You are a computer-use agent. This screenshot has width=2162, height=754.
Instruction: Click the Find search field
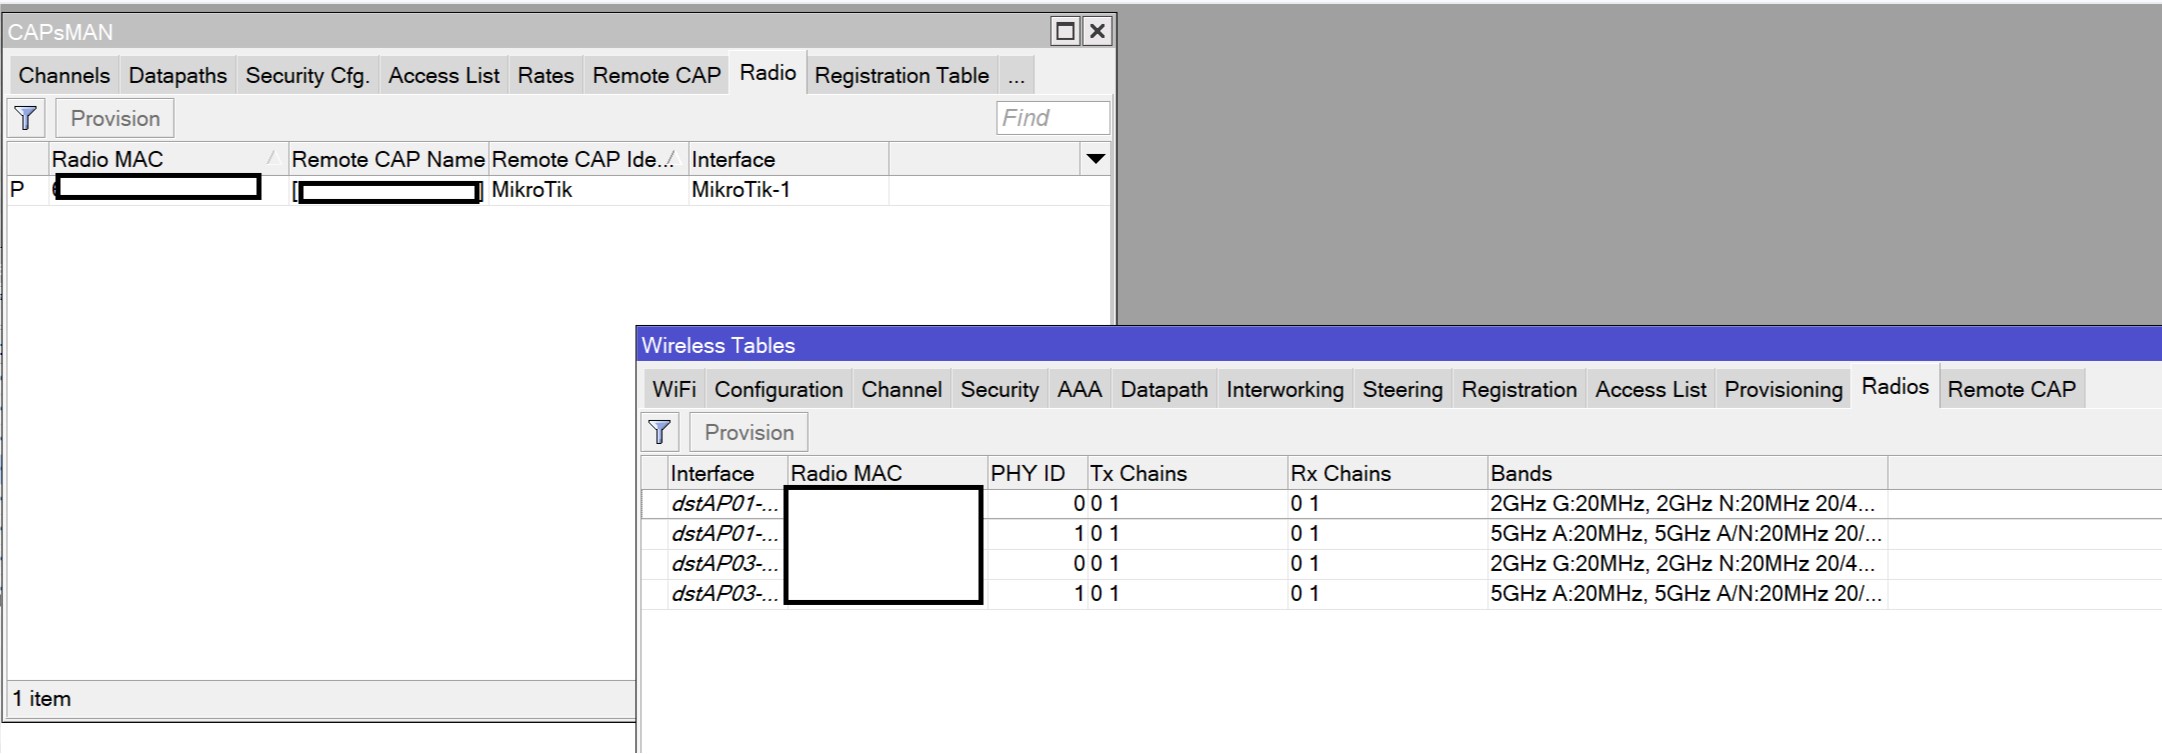click(1053, 118)
